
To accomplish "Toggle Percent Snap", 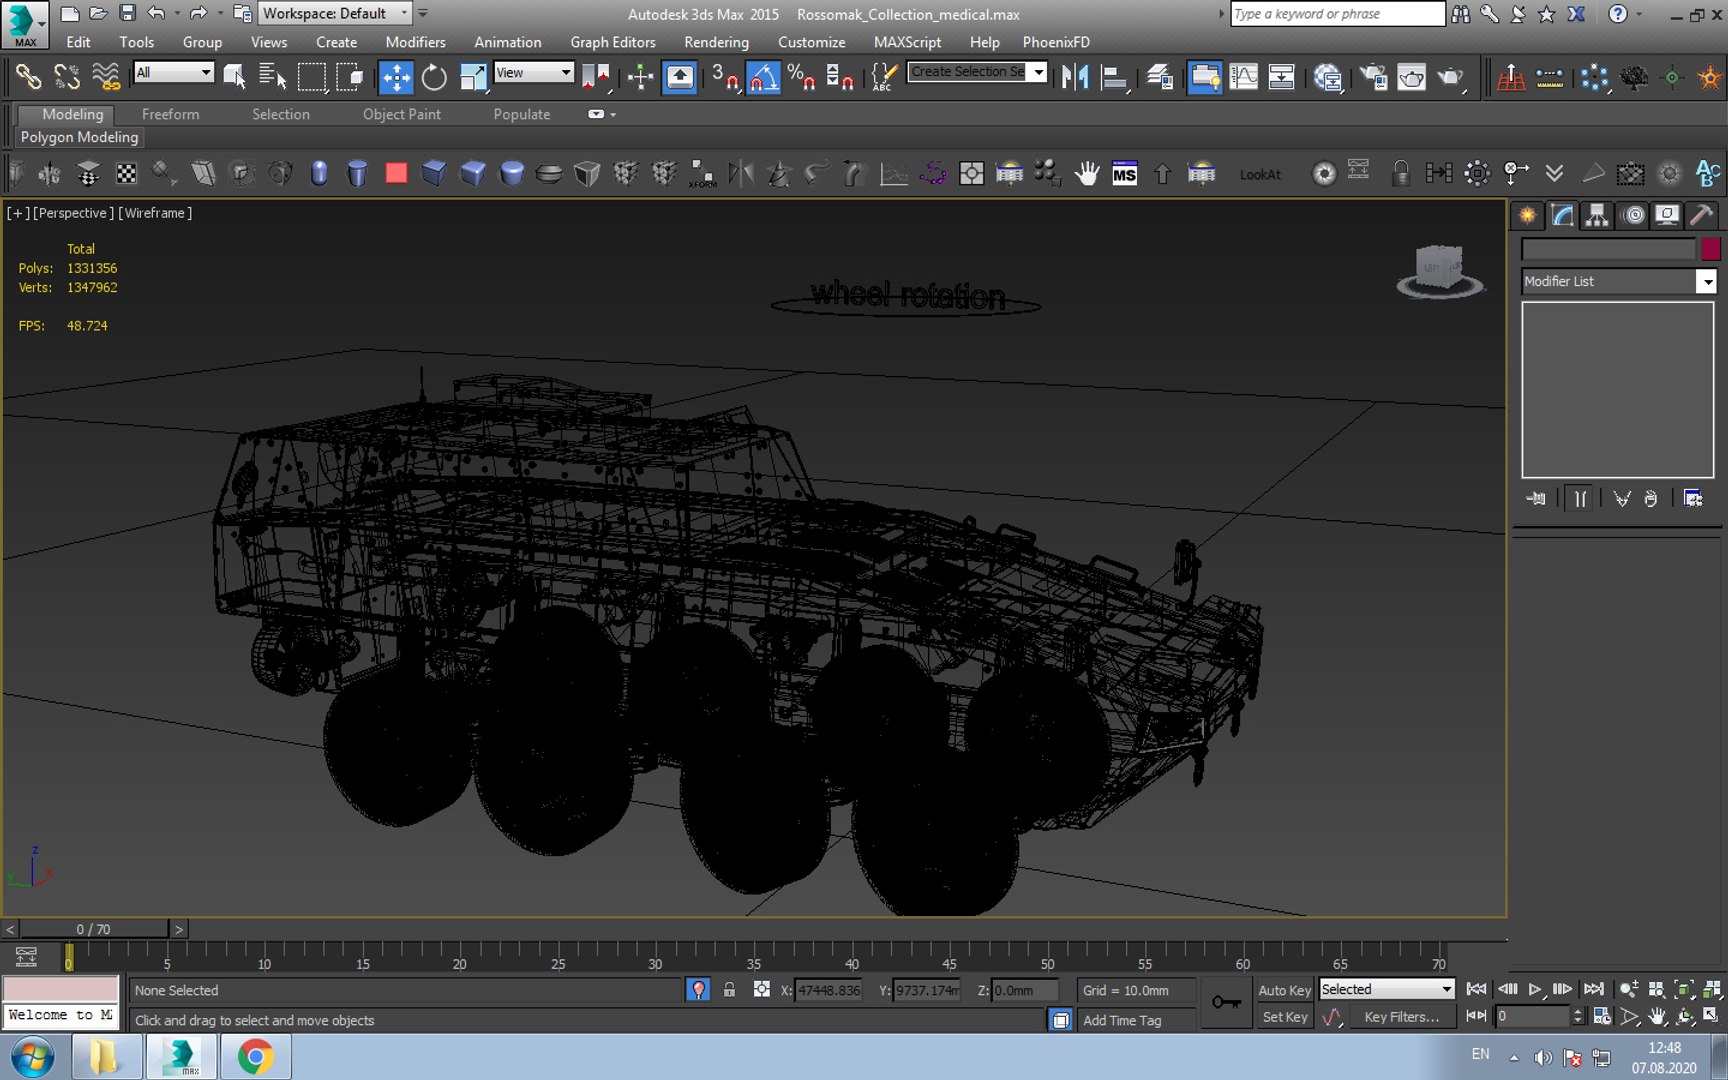I will pos(801,77).
